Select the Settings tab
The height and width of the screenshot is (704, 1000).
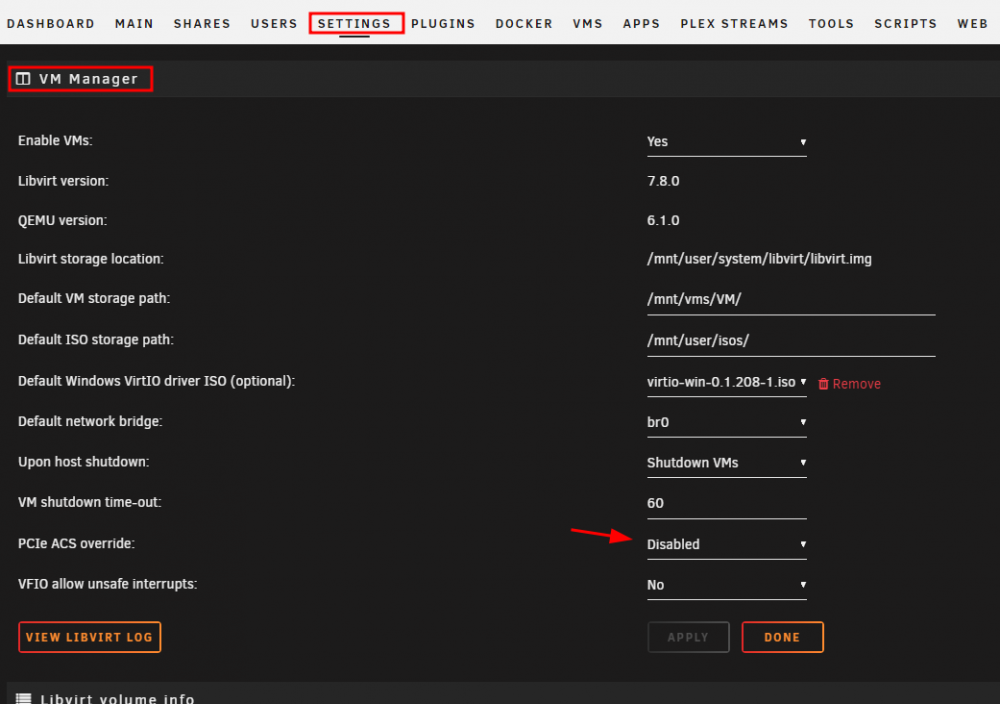(x=354, y=24)
